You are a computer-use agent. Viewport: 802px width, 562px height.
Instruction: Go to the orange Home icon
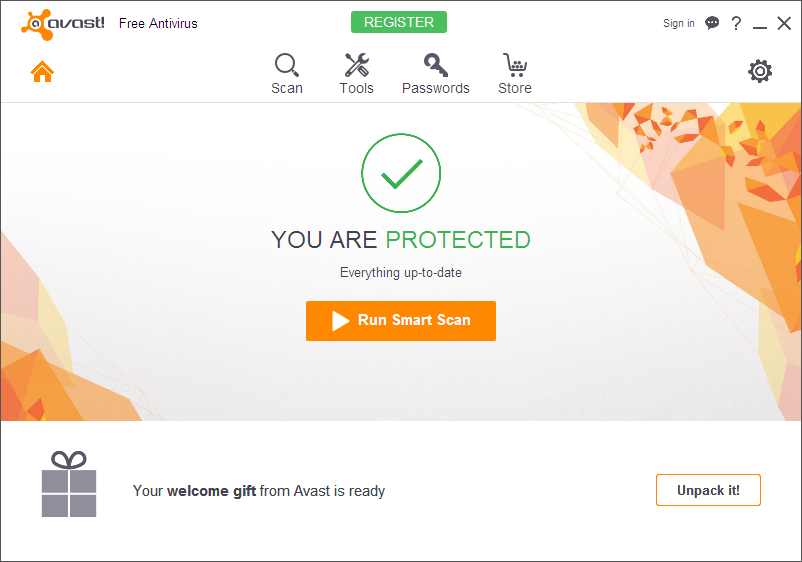tap(42, 72)
